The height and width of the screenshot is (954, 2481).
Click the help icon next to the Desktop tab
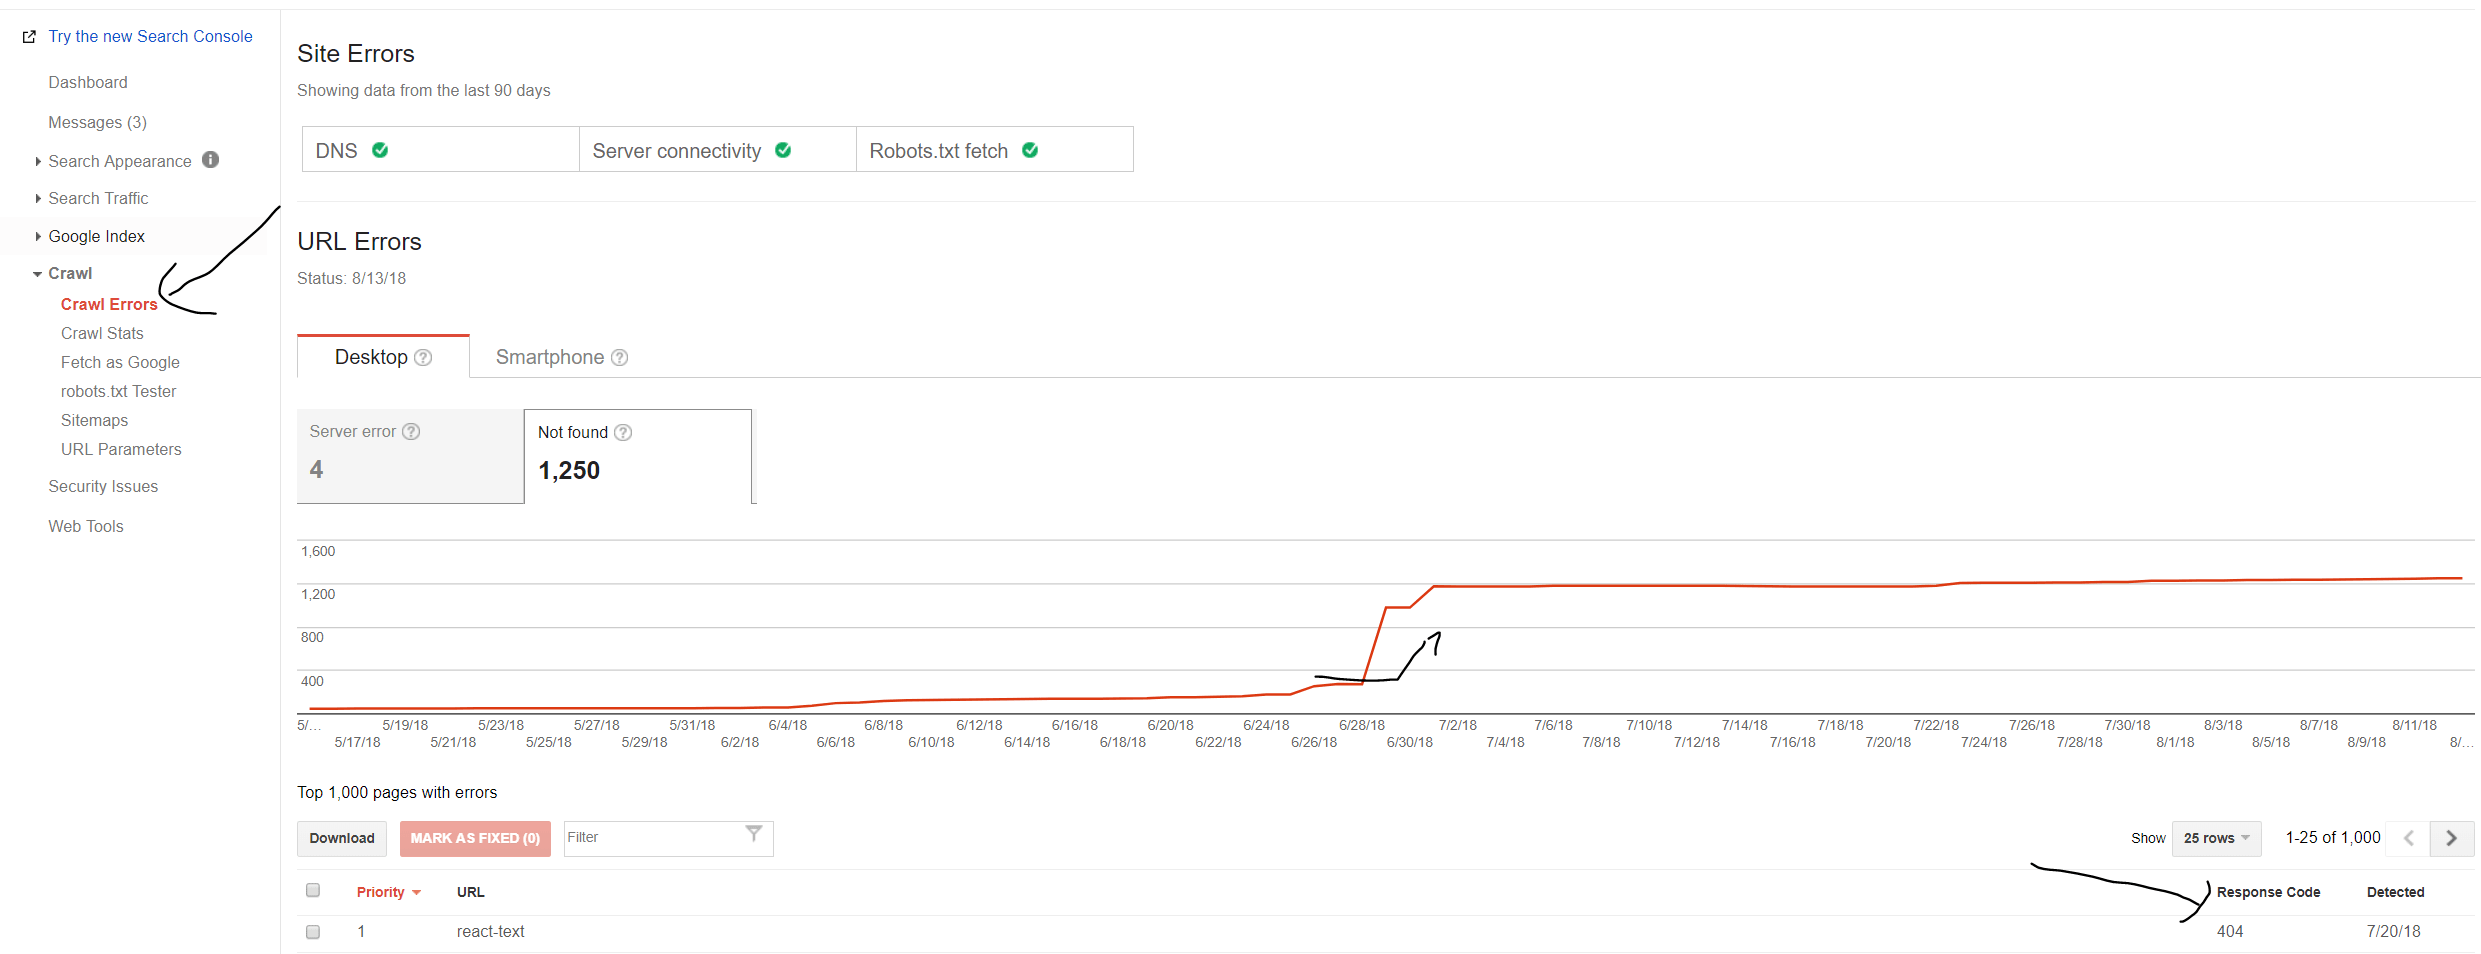pyautogui.click(x=423, y=358)
